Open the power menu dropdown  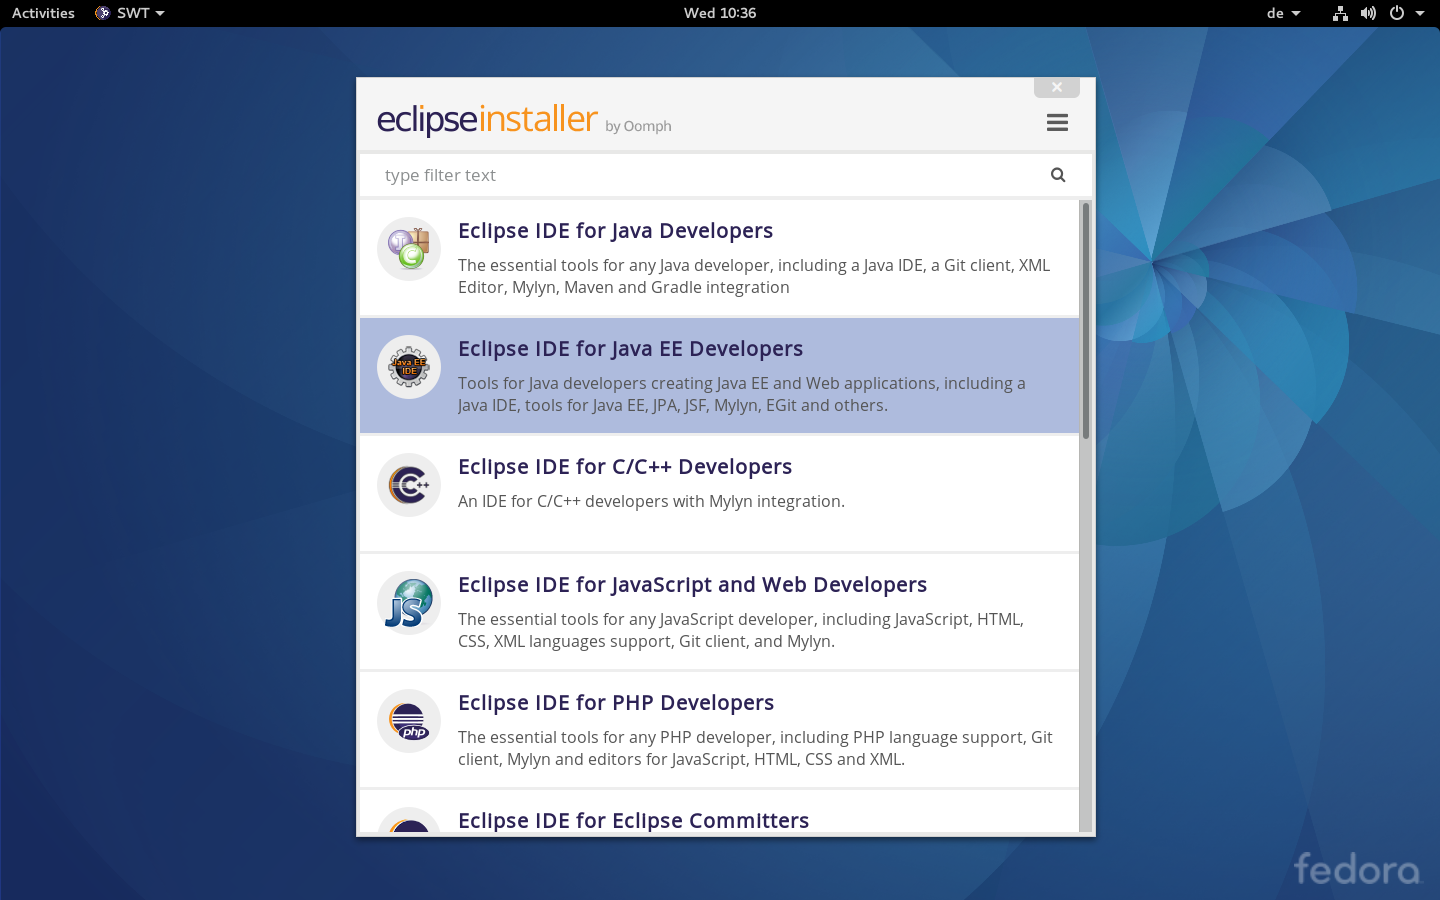1401,13
